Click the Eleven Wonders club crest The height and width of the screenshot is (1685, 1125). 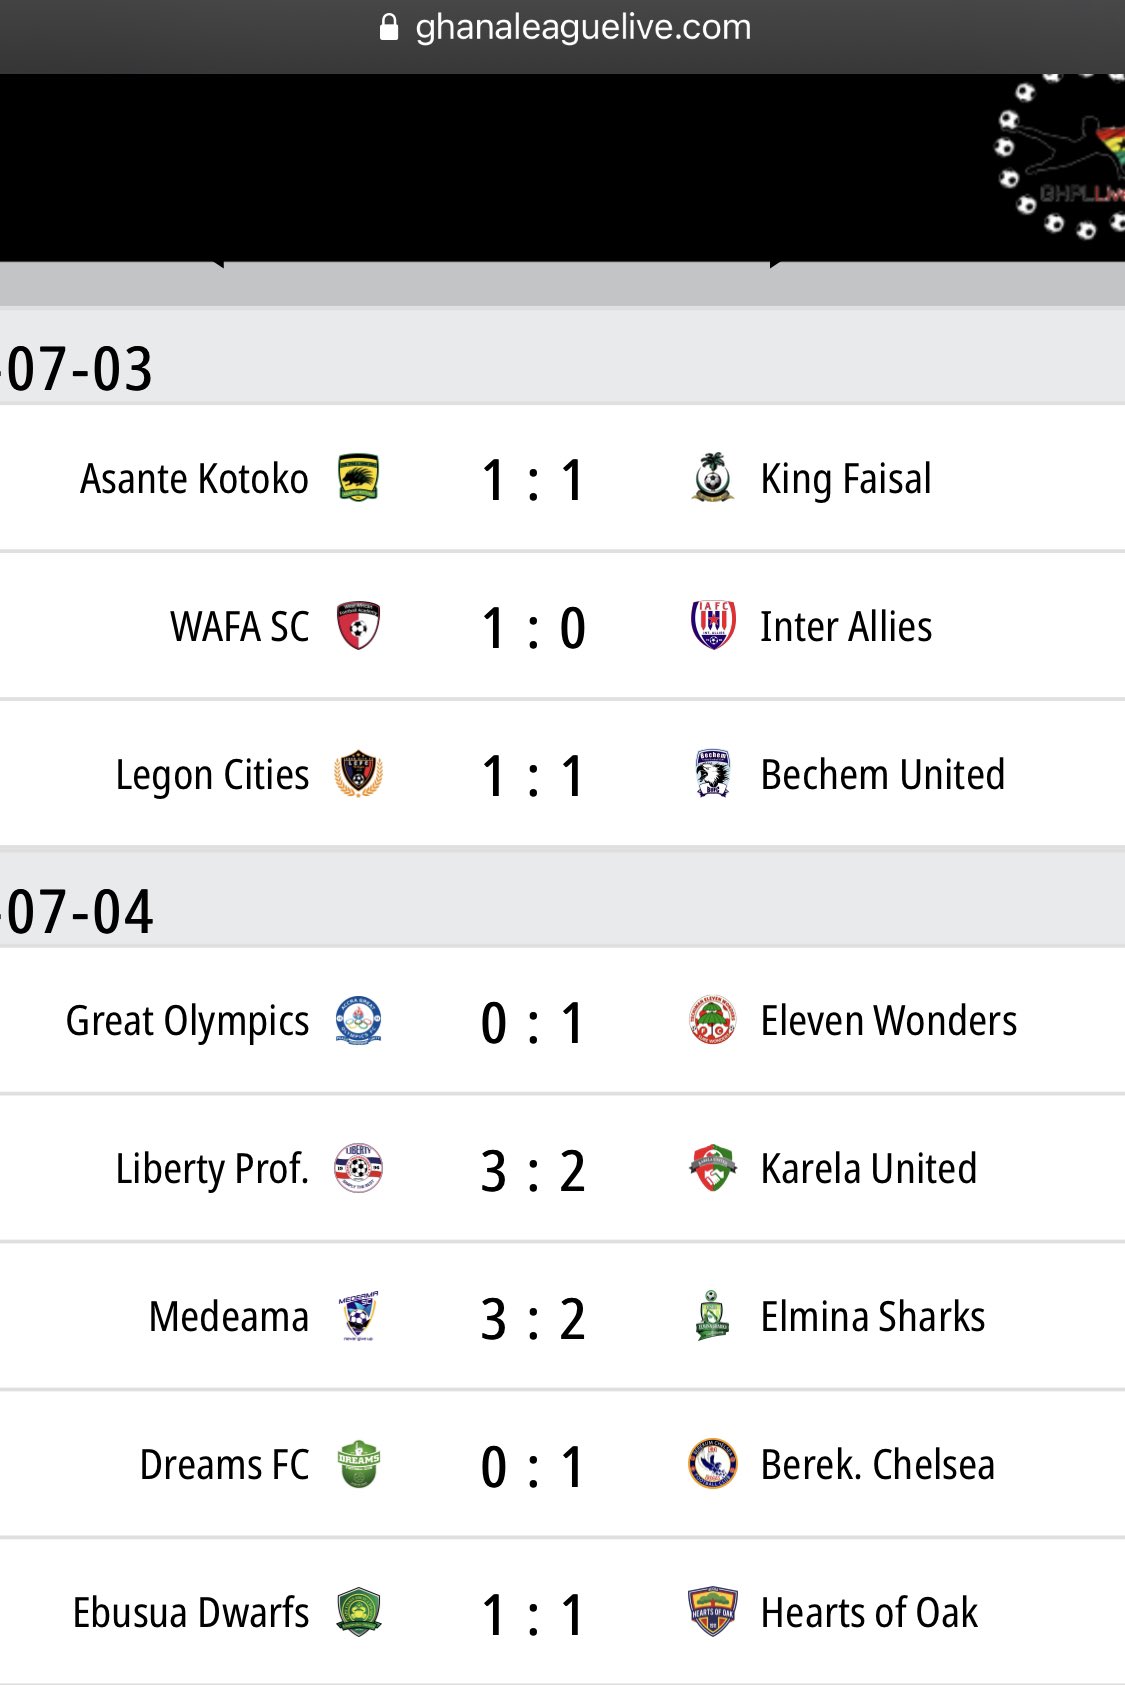pos(713,1020)
